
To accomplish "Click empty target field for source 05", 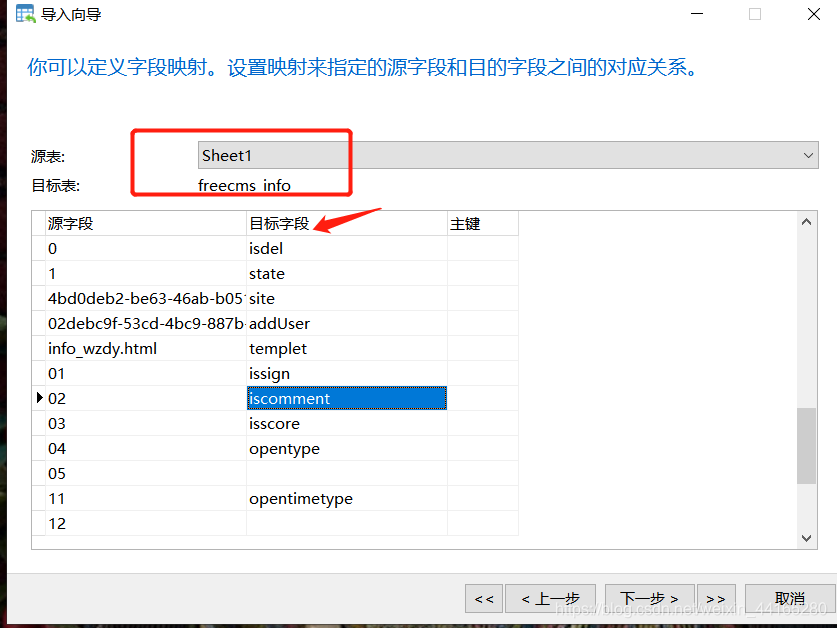I will tap(347, 474).
